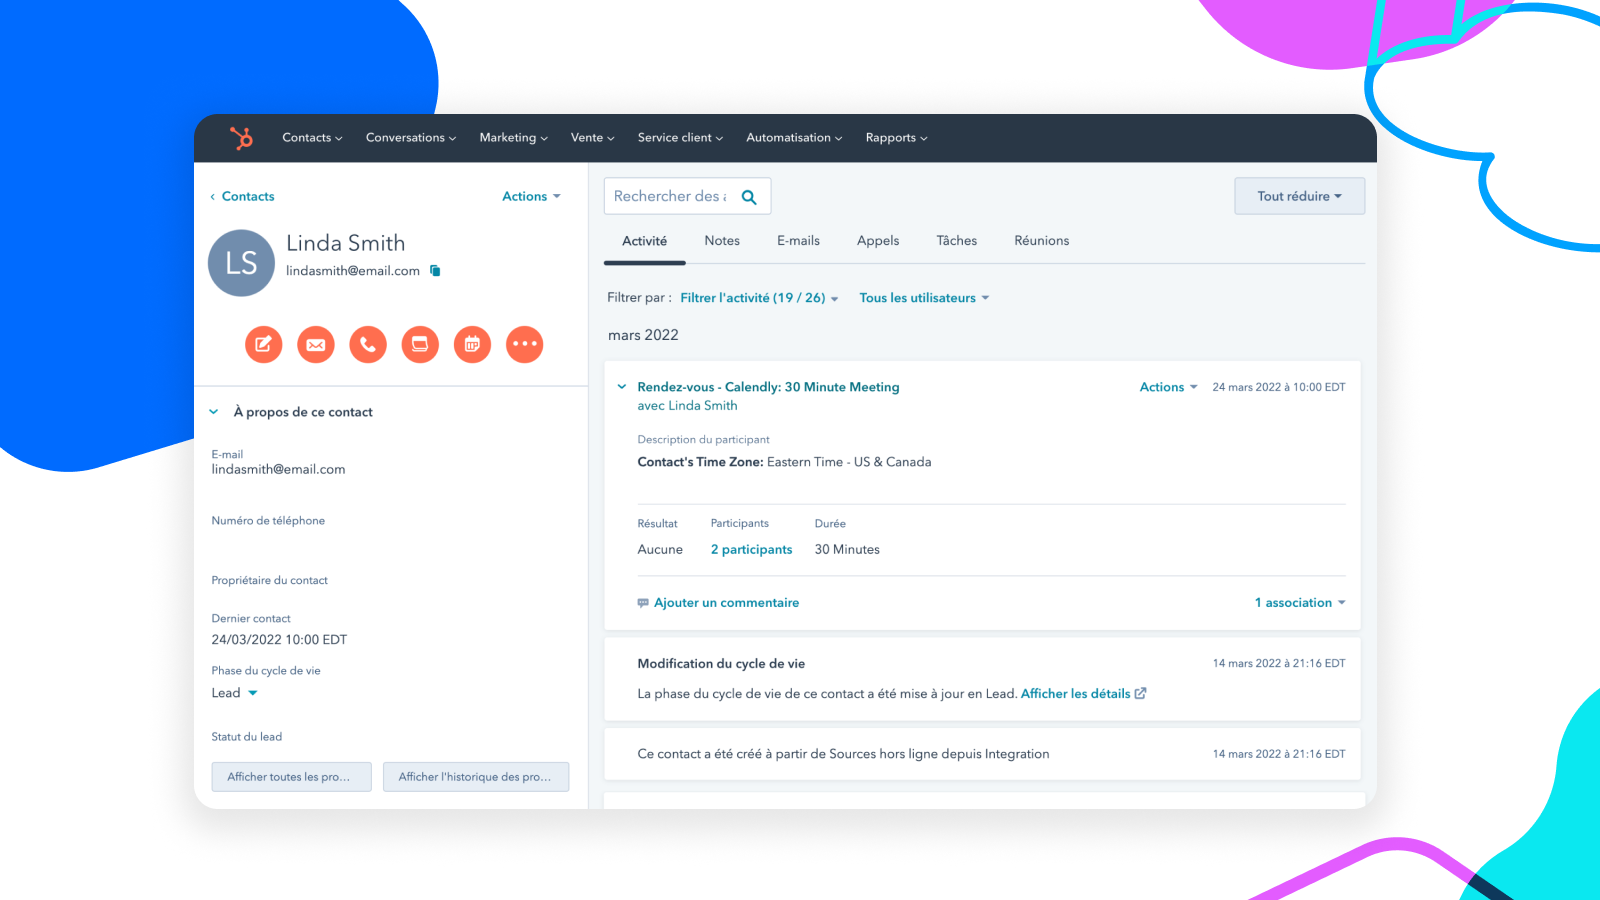1600x900 pixels.
Task: Create a note for Linda Smith
Action: click(x=263, y=344)
